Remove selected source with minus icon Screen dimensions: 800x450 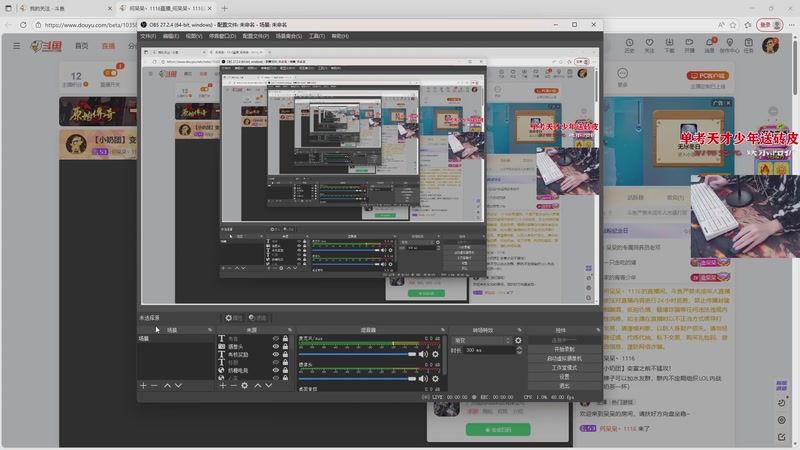233,386
